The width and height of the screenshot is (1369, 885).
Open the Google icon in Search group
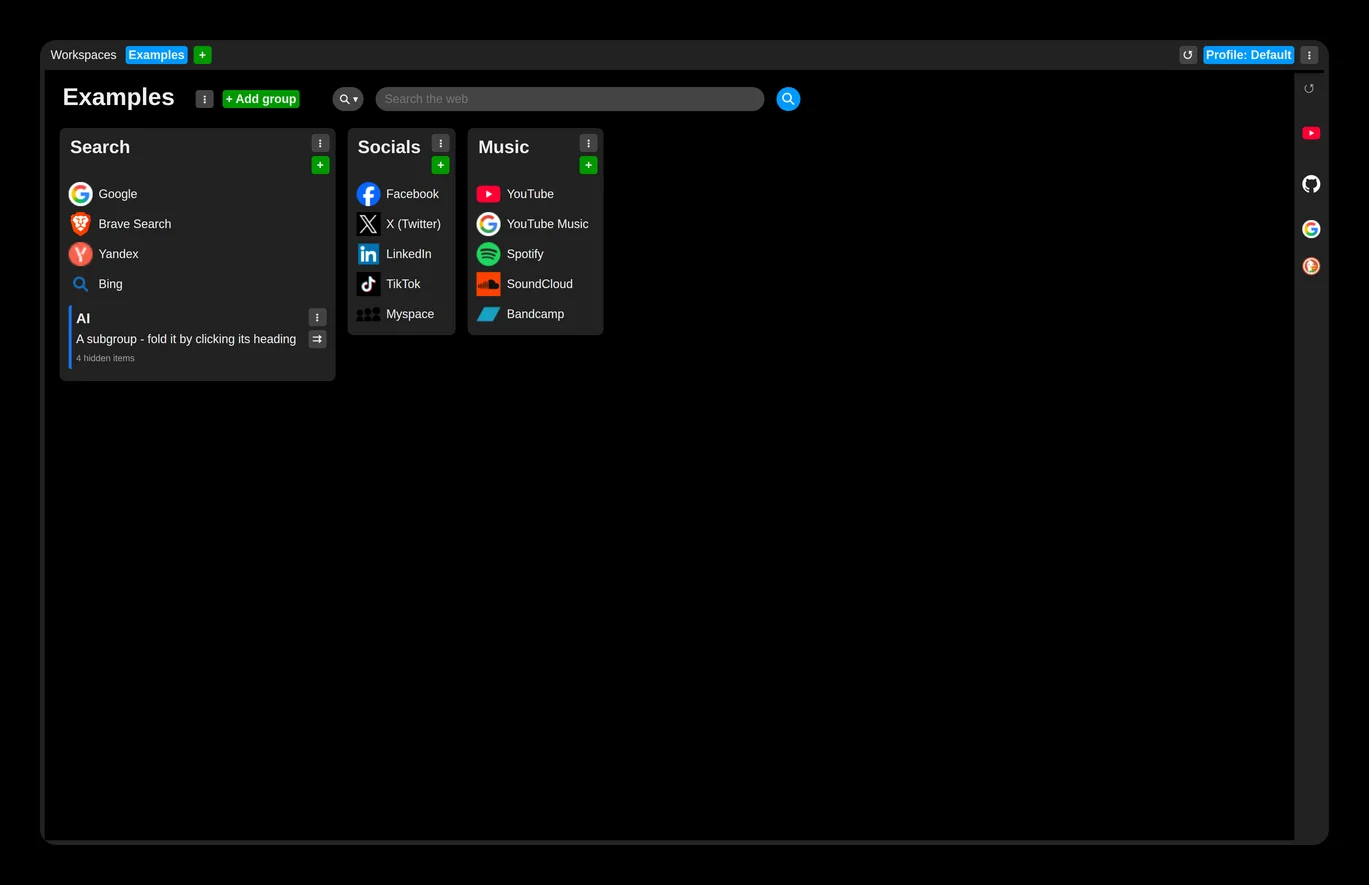(81, 194)
